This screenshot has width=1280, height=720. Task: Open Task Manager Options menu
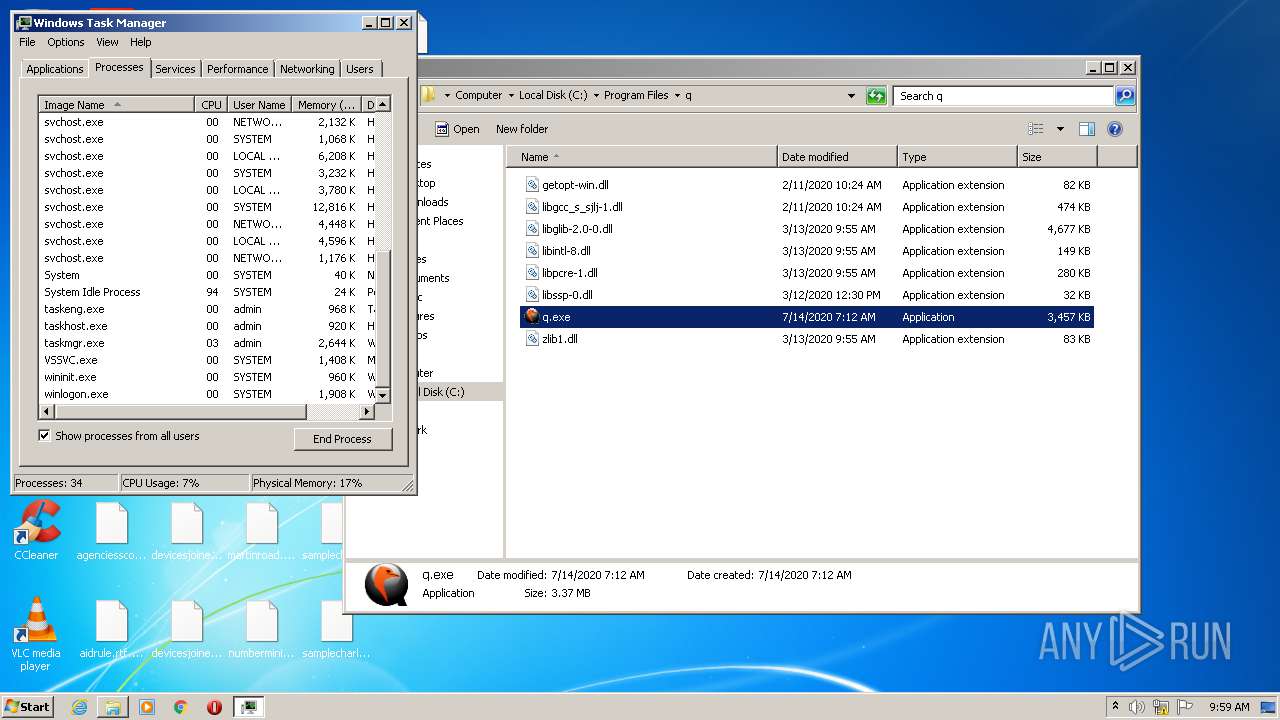[x=66, y=42]
